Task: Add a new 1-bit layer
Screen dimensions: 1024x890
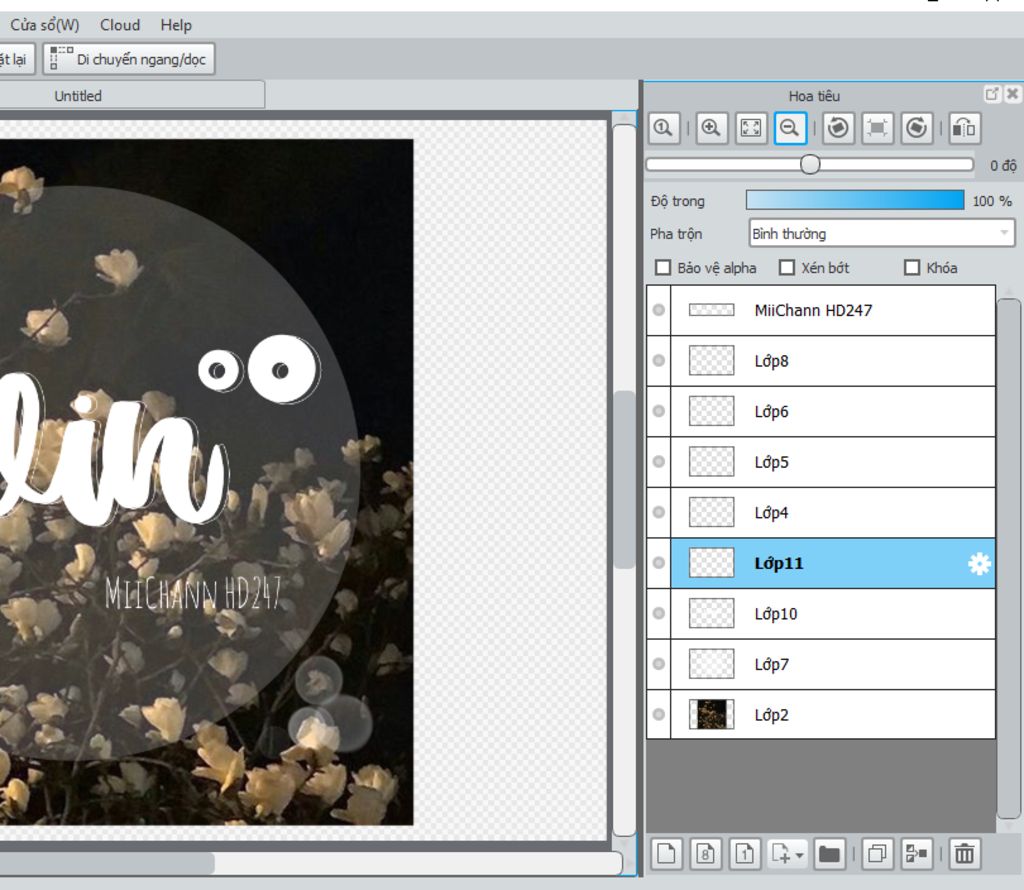Action: click(744, 853)
